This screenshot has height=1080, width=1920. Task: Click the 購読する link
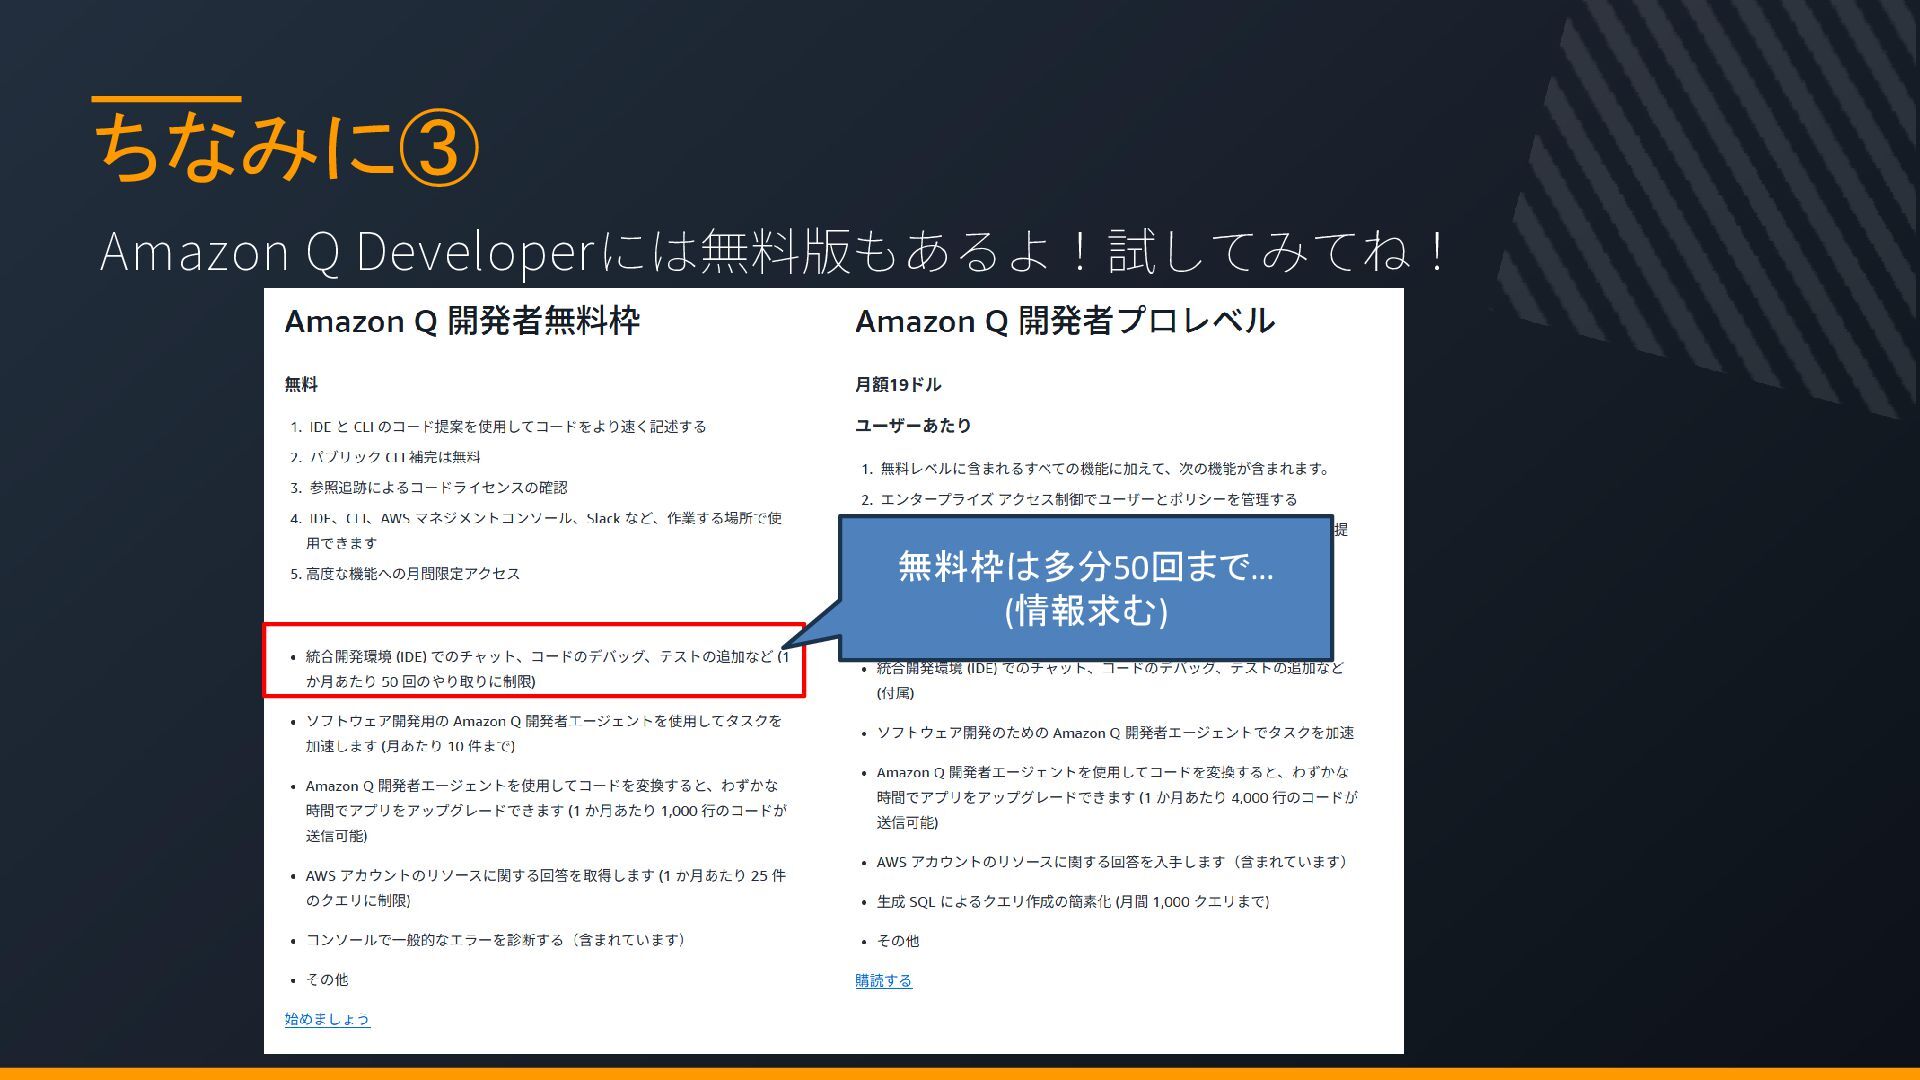pos(883,980)
